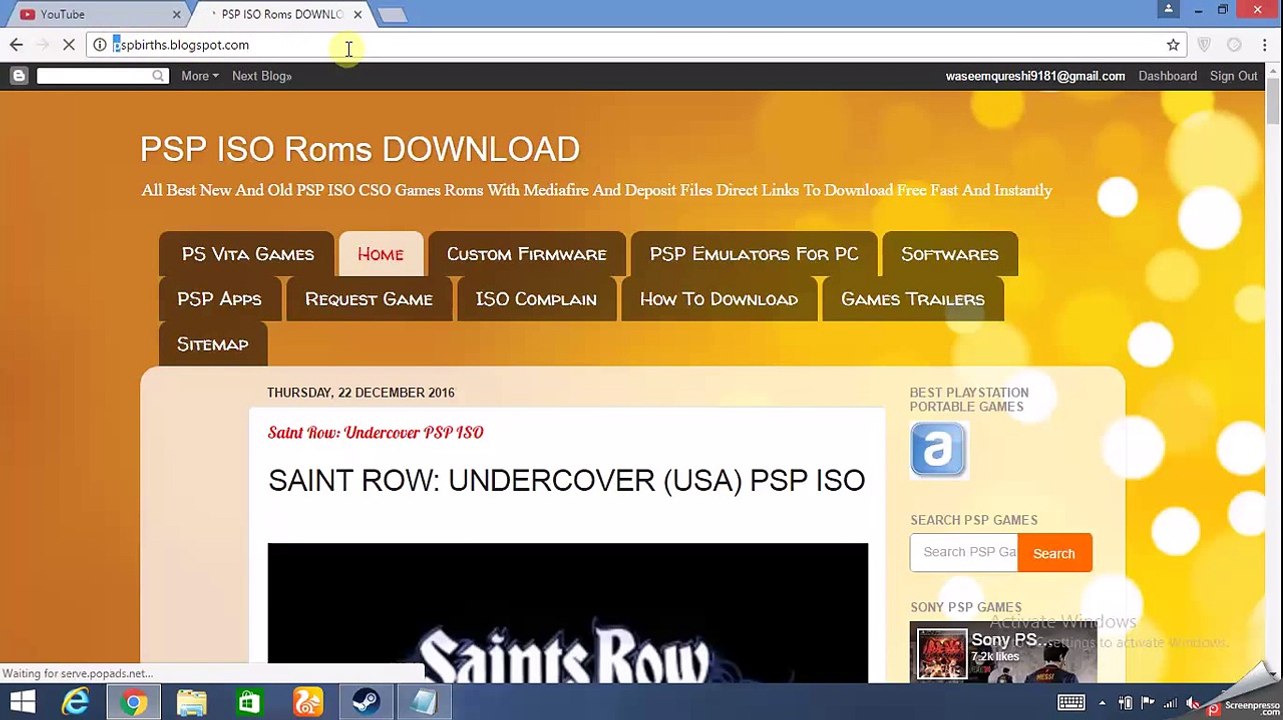The image size is (1283, 720).
Task: Open PSP Emulators For PC page
Action: tap(754, 254)
